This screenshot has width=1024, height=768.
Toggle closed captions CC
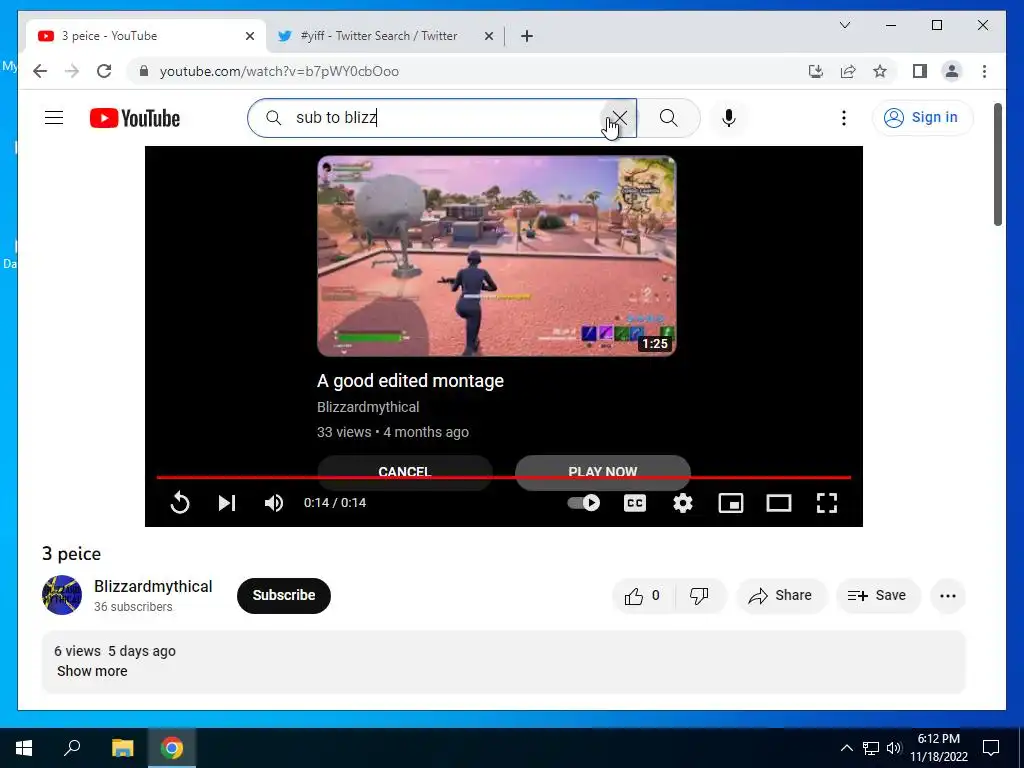pyautogui.click(x=635, y=503)
